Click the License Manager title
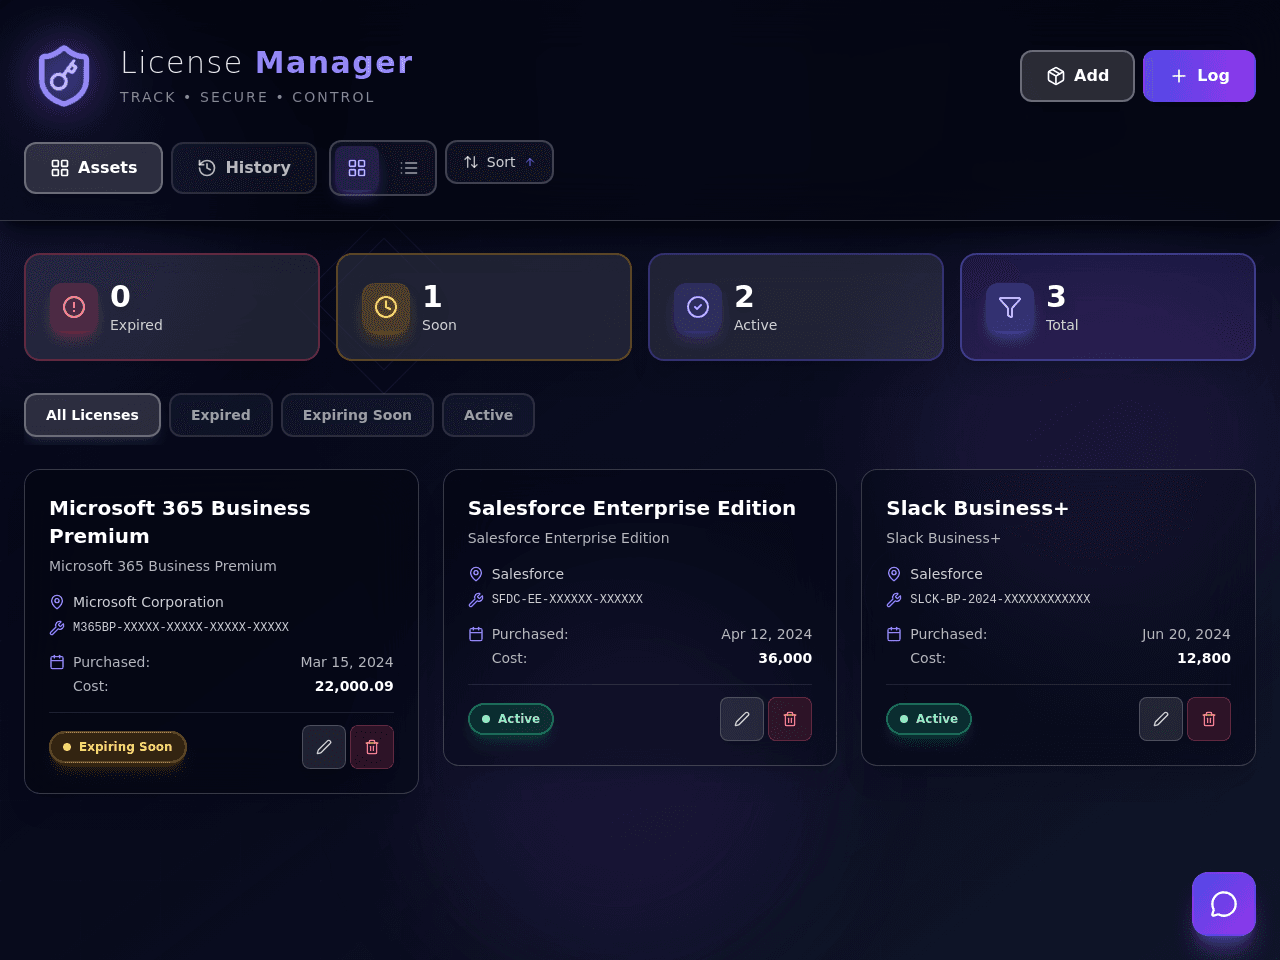This screenshot has width=1280, height=960. click(266, 62)
